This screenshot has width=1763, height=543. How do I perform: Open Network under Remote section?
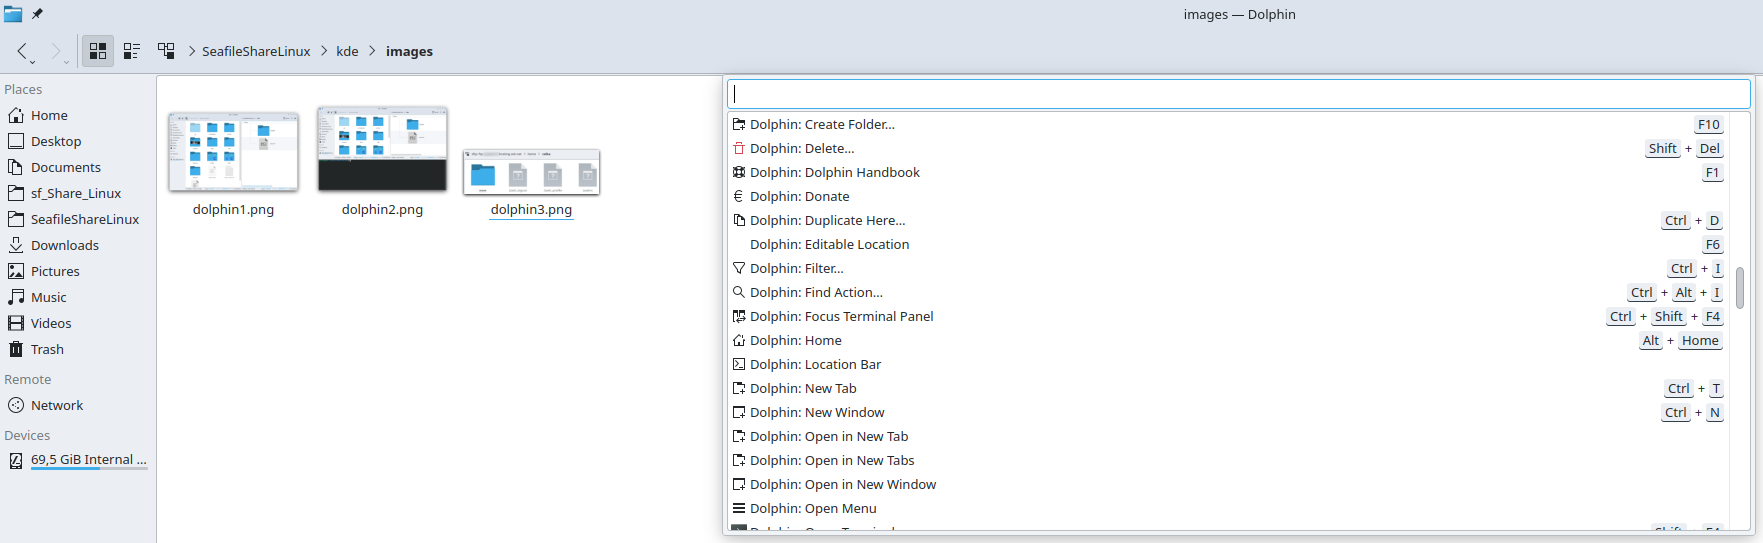coord(57,405)
